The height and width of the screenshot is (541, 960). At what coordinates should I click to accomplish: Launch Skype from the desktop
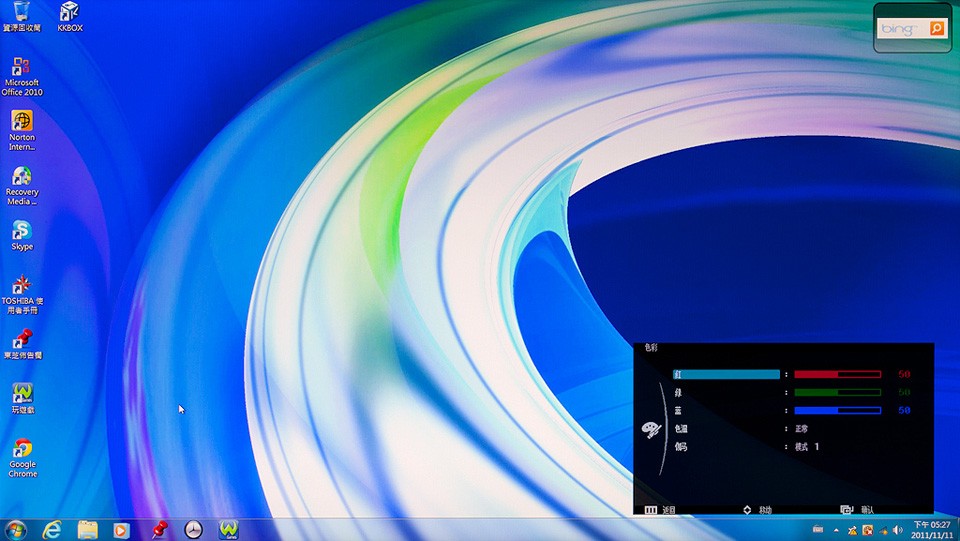(x=21, y=231)
